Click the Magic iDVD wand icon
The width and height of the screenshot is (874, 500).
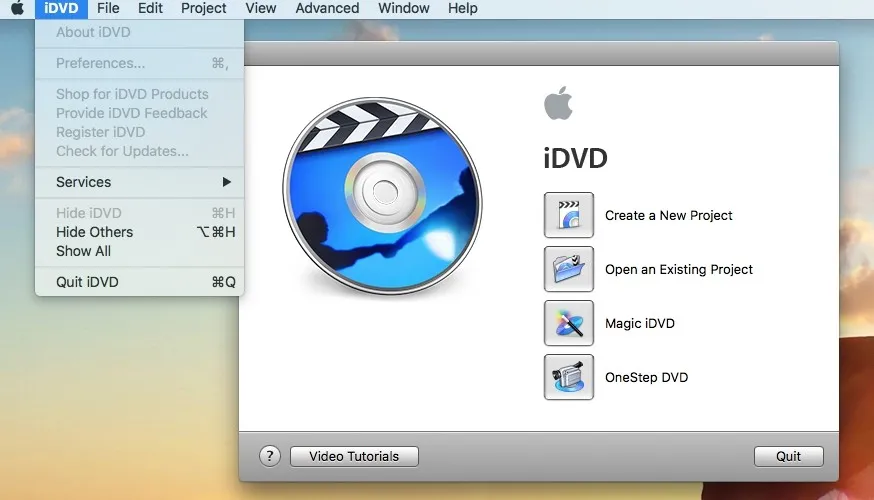[x=569, y=323]
